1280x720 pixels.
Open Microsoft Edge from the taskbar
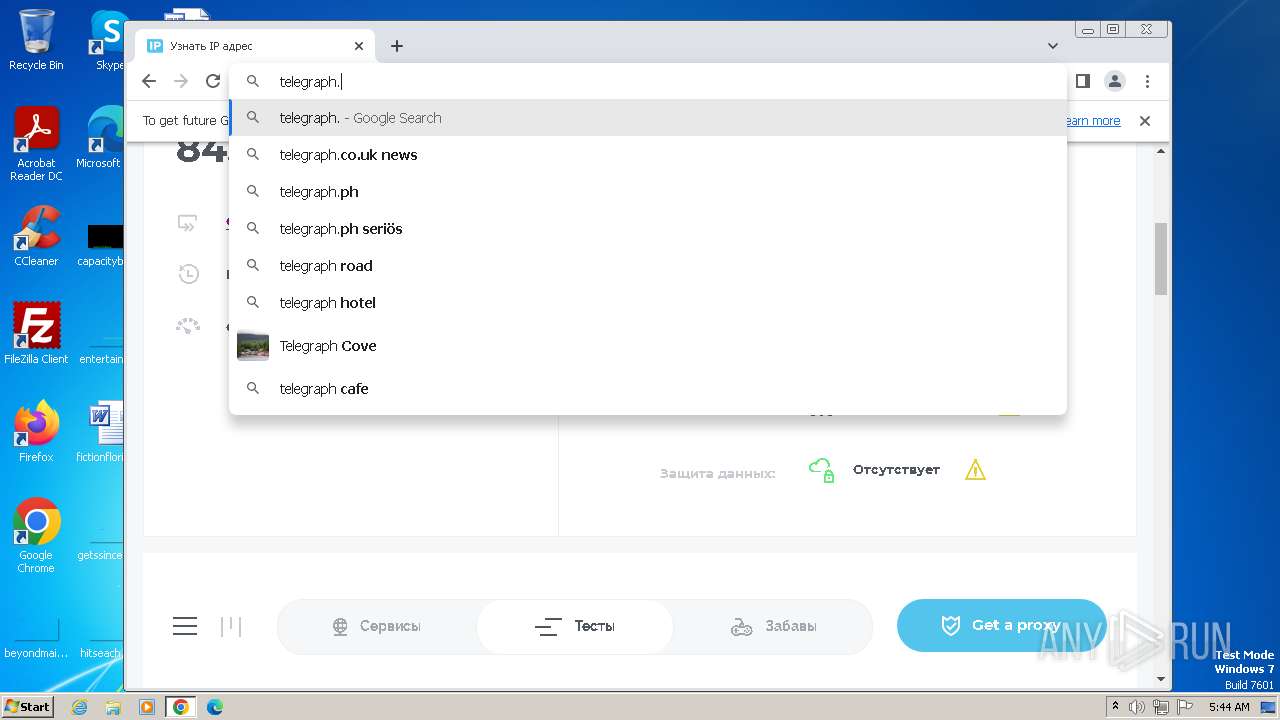click(214, 707)
